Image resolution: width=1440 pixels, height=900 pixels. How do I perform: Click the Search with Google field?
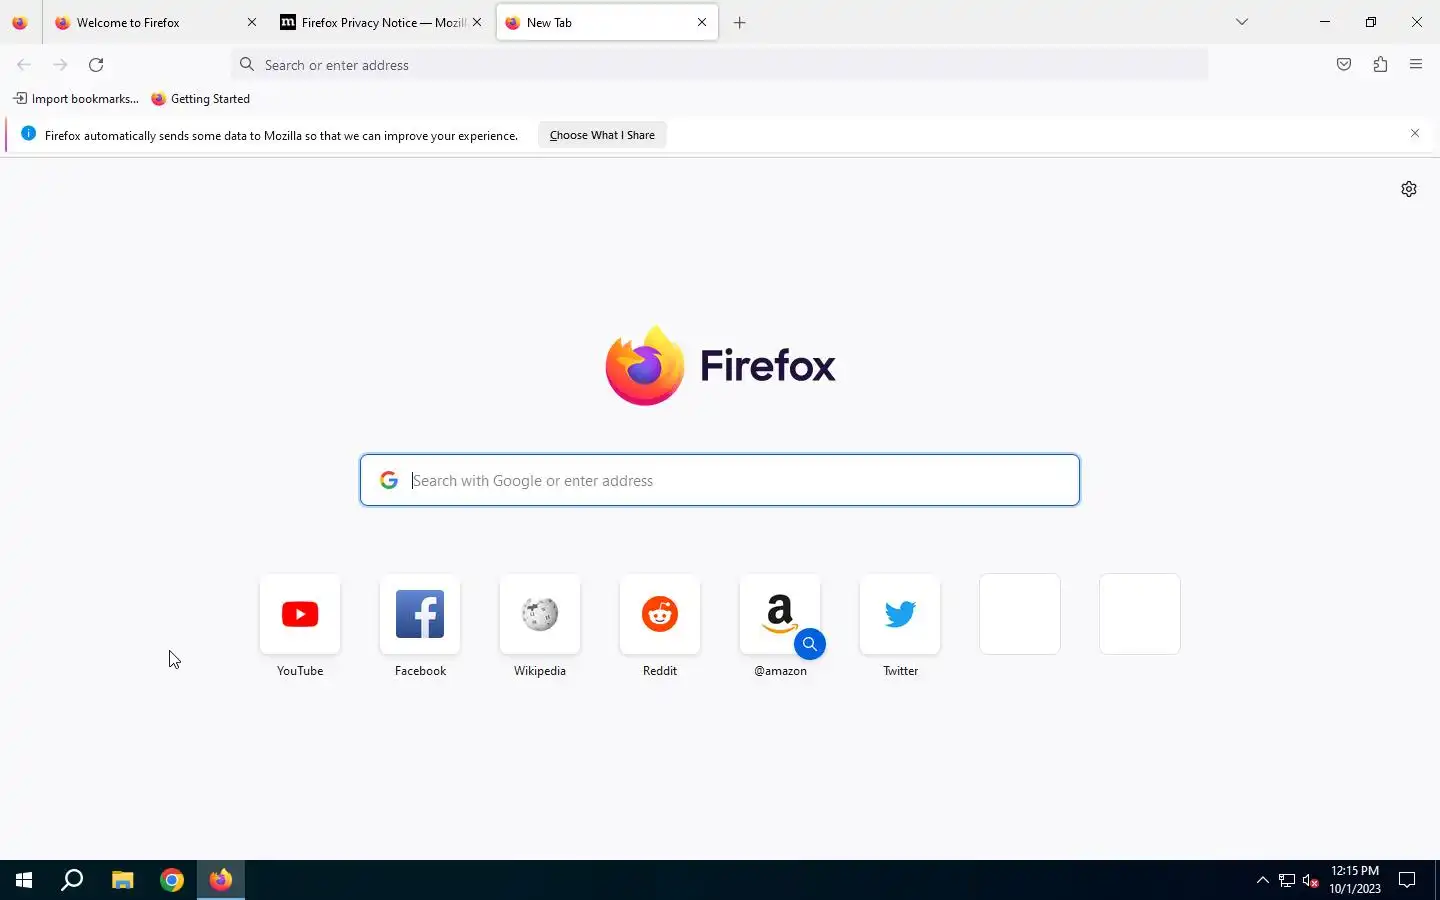click(x=720, y=480)
